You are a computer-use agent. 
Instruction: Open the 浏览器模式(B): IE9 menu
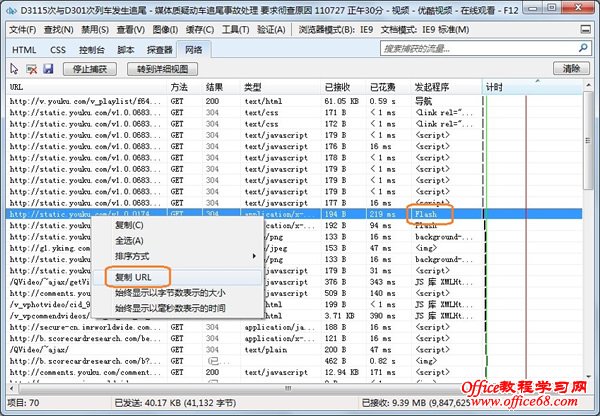pos(336,29)
